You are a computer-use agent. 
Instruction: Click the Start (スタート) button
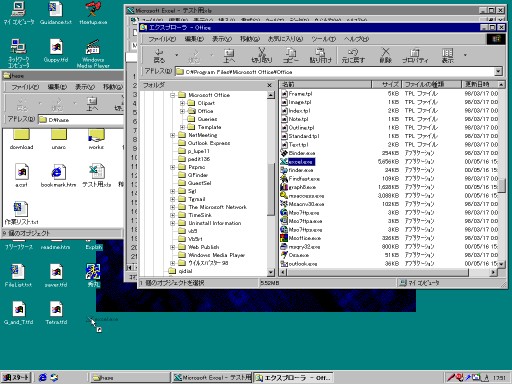[16, 377]
